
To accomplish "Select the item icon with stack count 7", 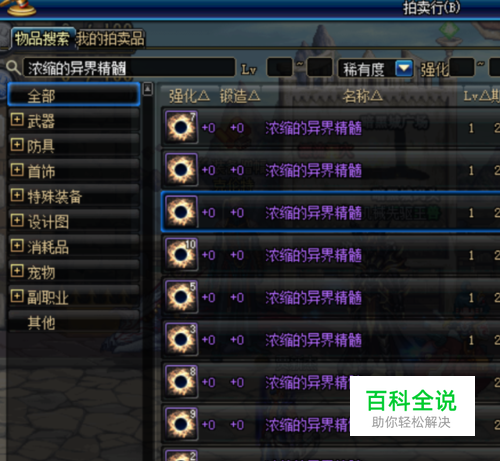I will 181,127.
